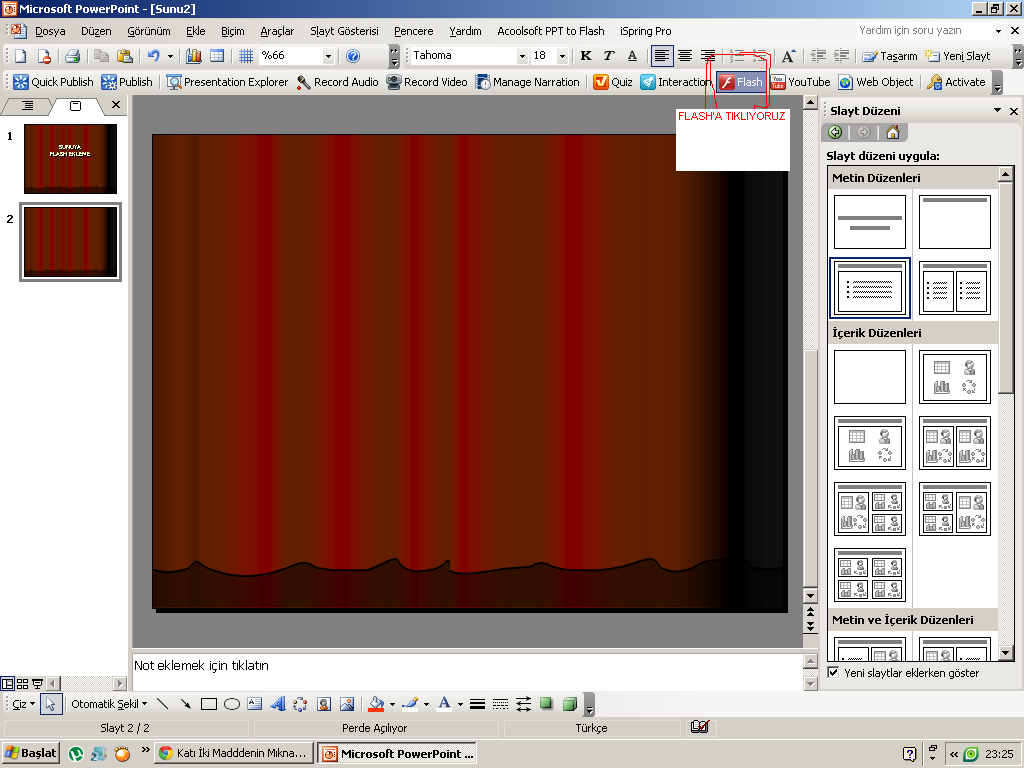The height and width of the screenshot is (768, 1024).
Task: Select the Oval drawing tool
Action: pyautogui.click(x=232, y=704)
